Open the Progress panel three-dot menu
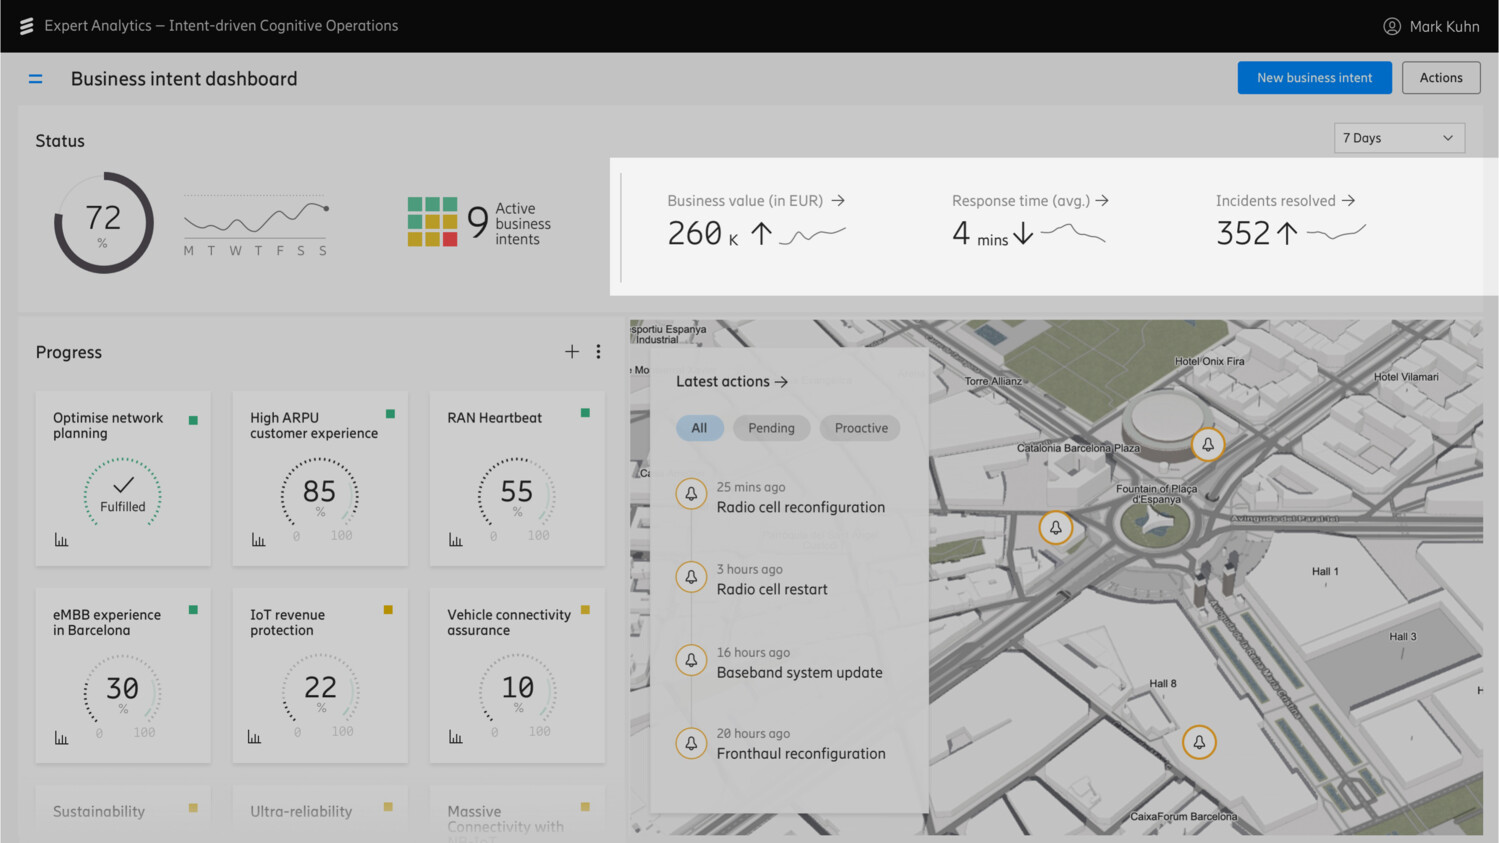The image size is (1499, 843). point(598,352)
